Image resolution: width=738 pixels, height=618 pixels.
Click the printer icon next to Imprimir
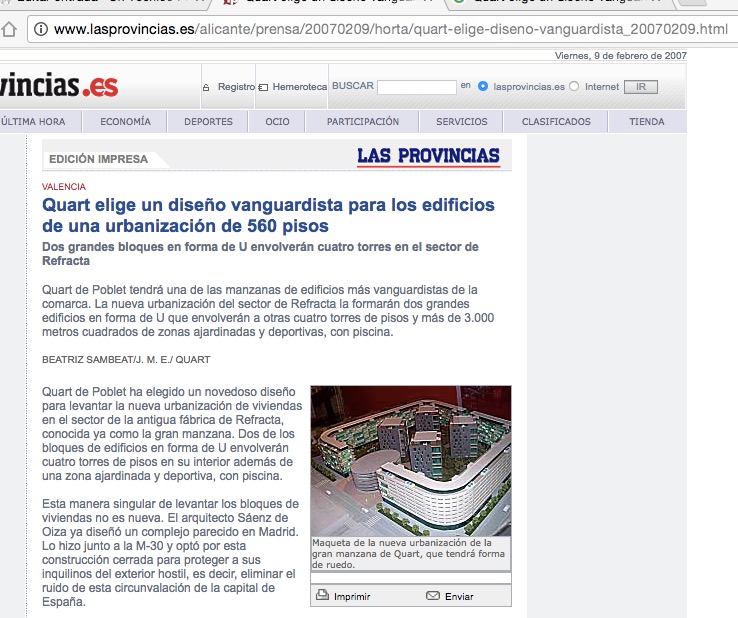pos(322,596)
